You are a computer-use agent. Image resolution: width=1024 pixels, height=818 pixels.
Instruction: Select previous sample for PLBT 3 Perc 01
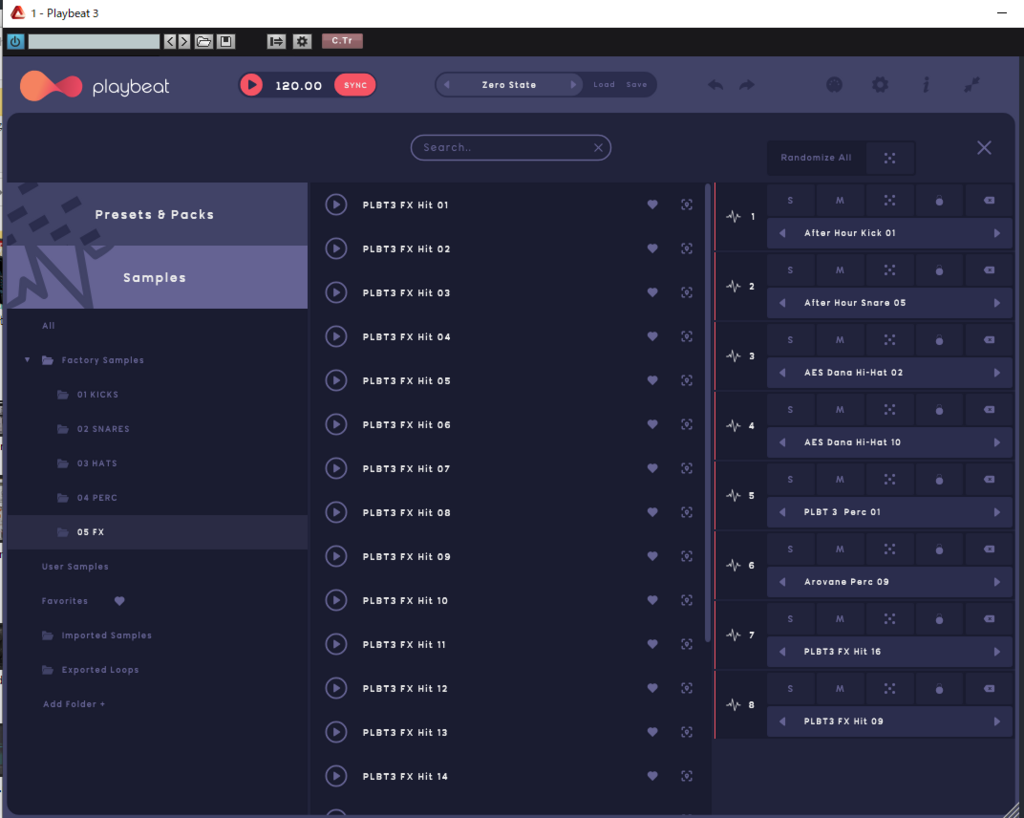[782, 512]
